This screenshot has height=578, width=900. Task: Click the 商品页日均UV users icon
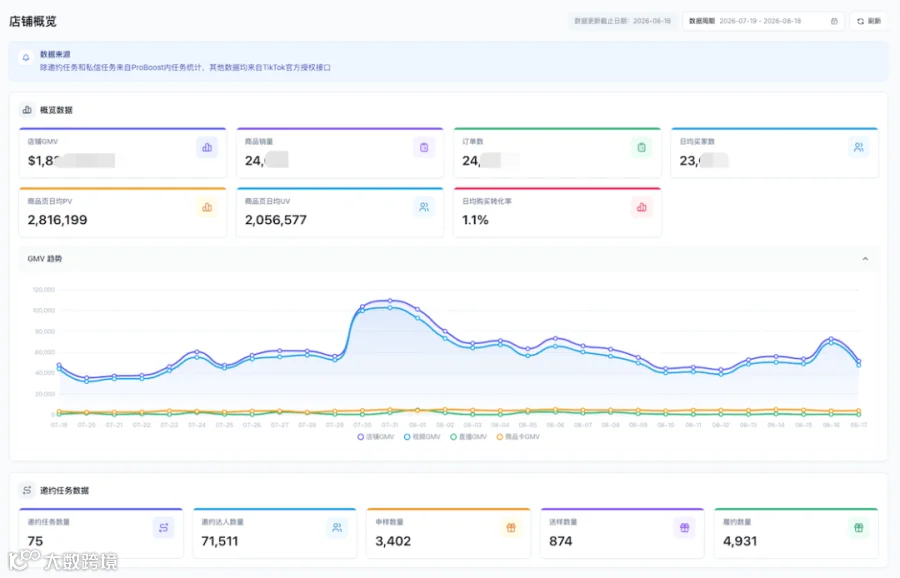coord(424,207)
